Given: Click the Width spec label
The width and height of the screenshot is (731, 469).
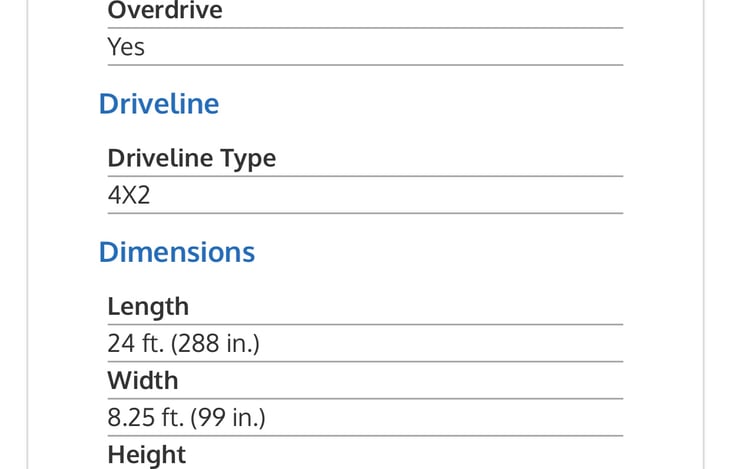Looking at the screenshot, I should point(143,380).
